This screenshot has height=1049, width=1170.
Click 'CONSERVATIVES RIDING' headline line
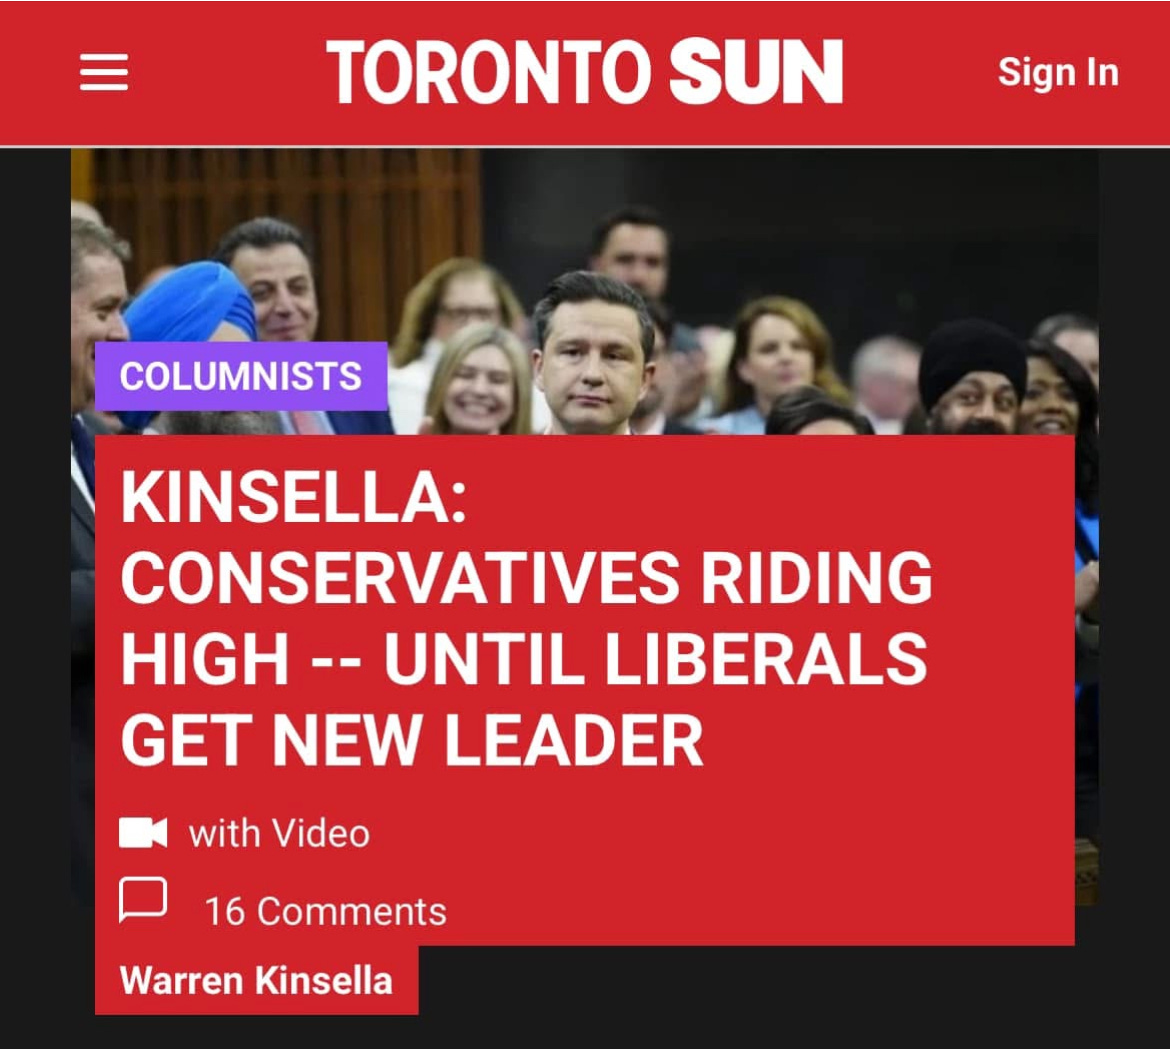point(526,577)
